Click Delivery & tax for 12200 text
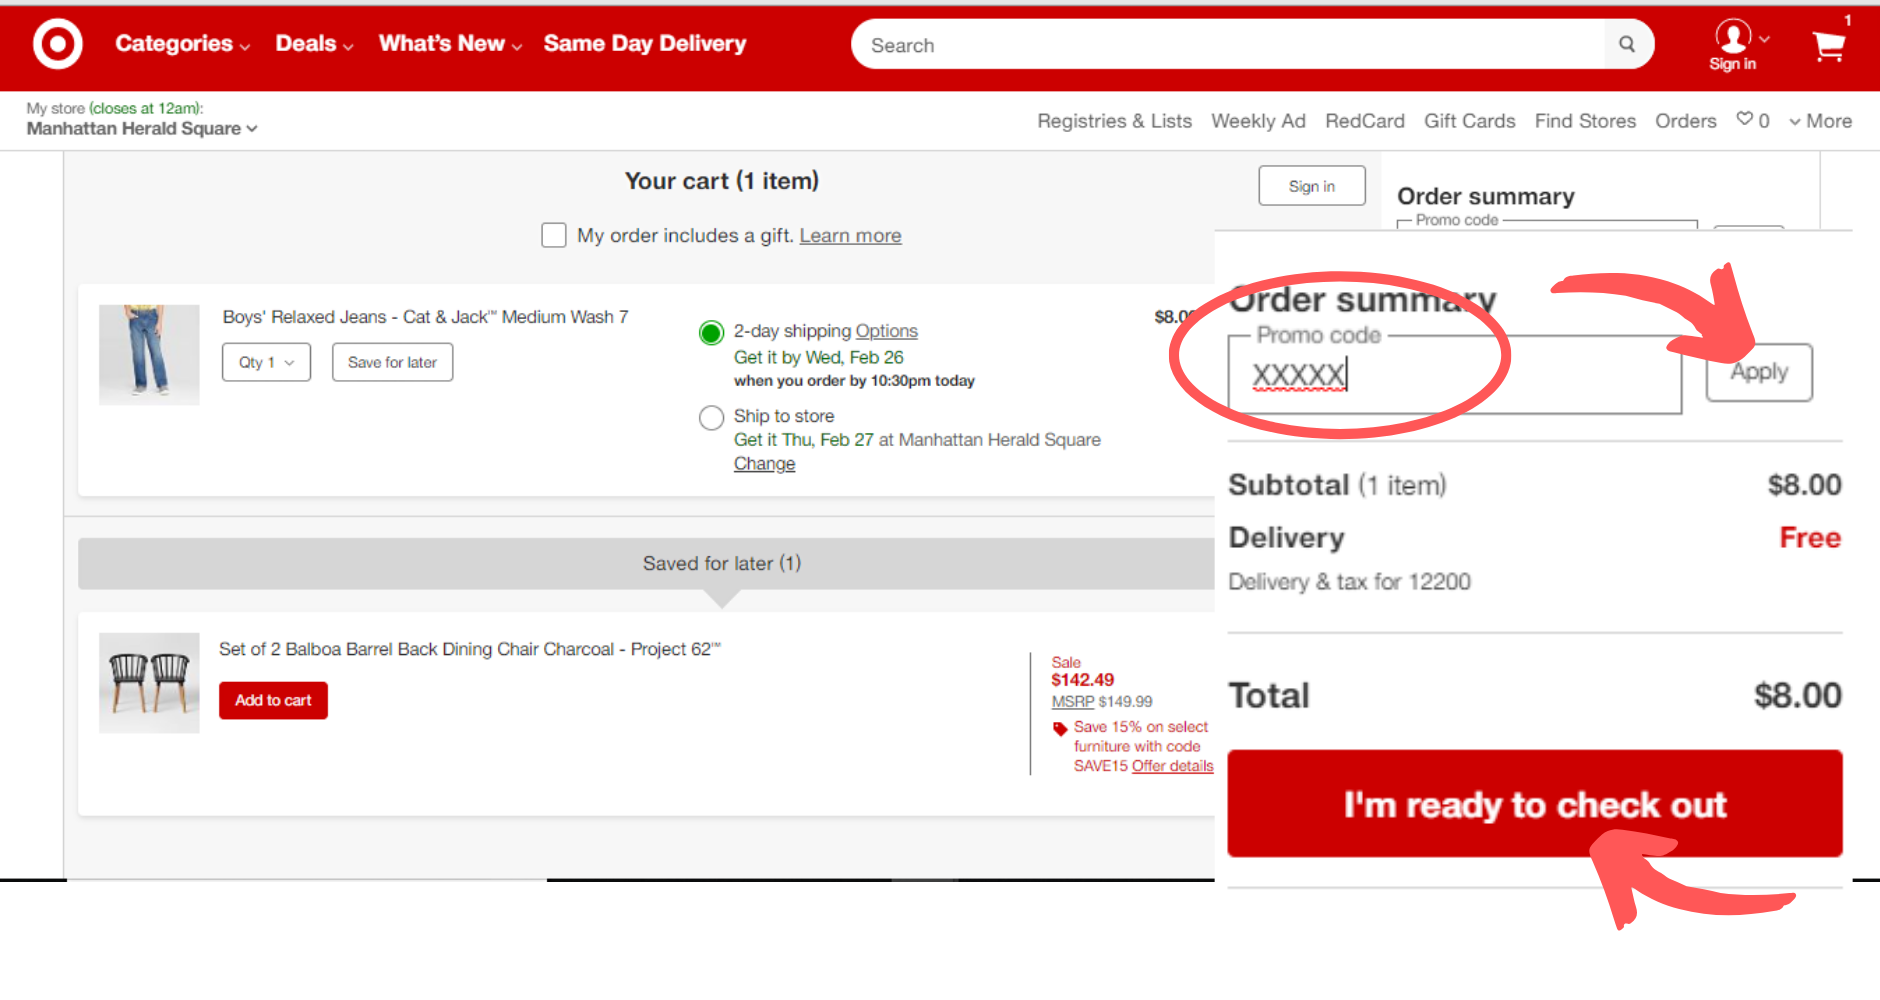 coord(1349,582)
